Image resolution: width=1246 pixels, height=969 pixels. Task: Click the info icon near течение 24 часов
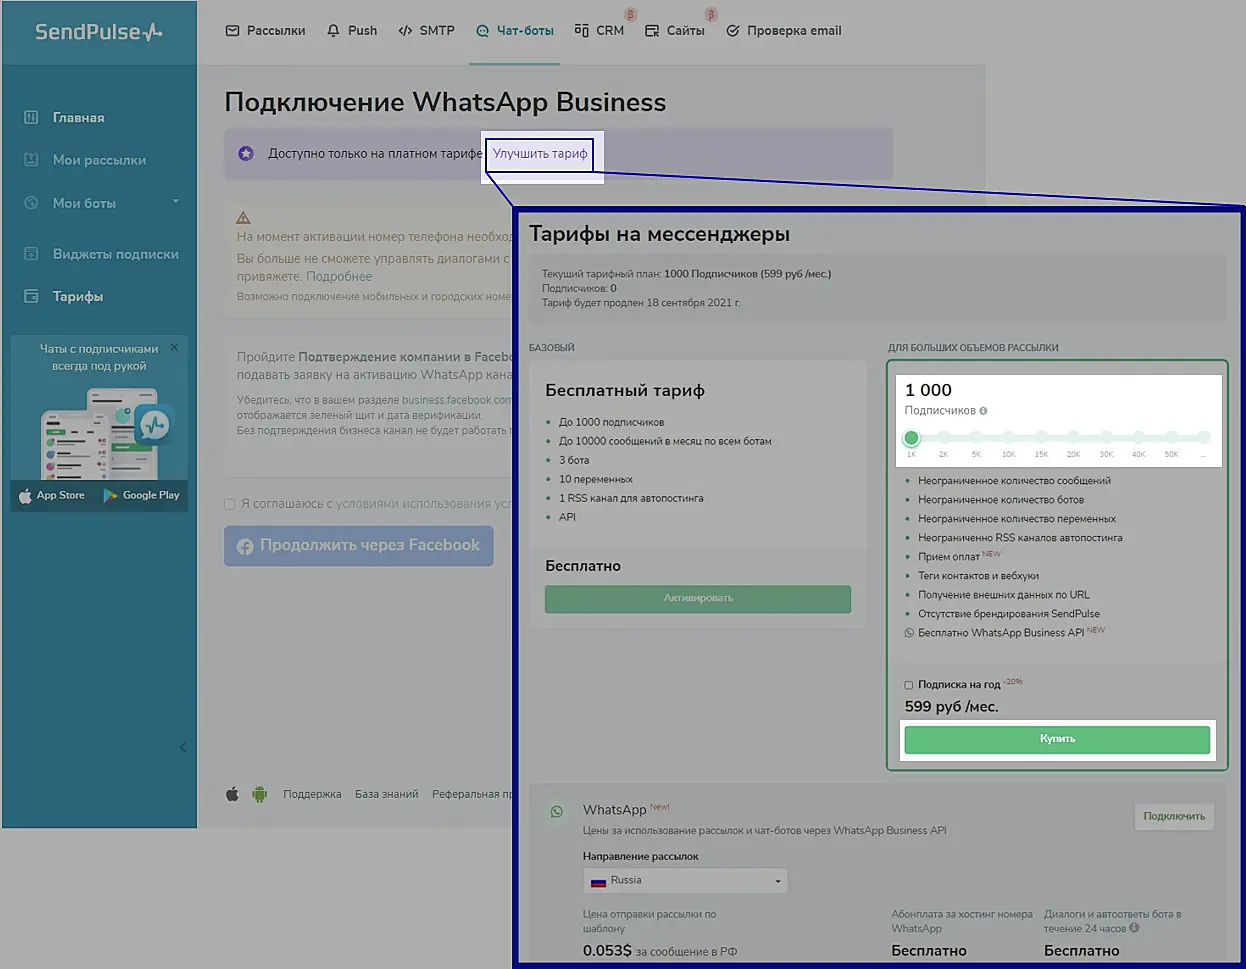(x=1134, y=928)
